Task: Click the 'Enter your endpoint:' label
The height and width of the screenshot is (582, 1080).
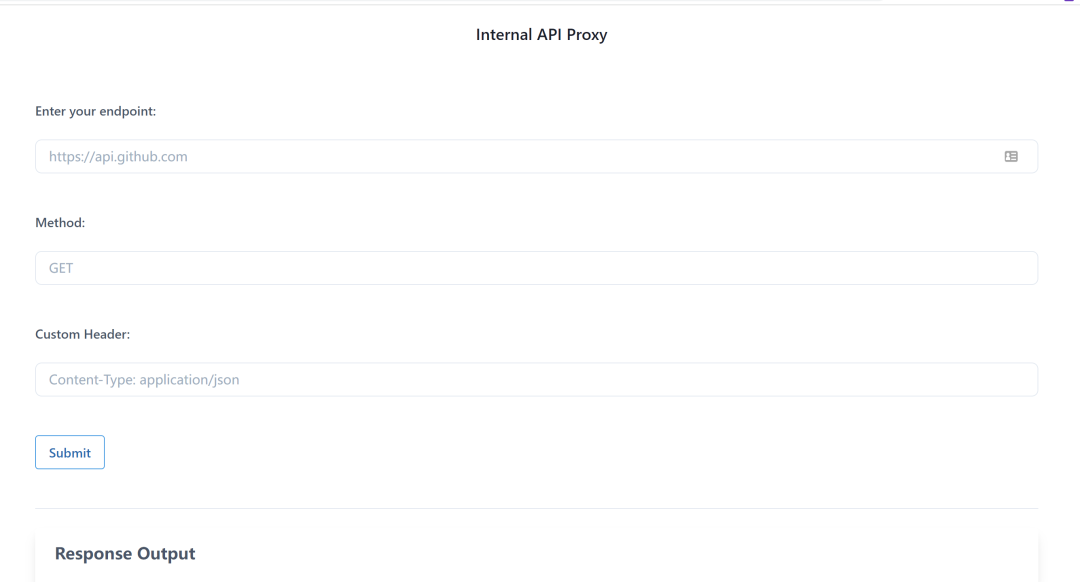Action: click(96, 111)
